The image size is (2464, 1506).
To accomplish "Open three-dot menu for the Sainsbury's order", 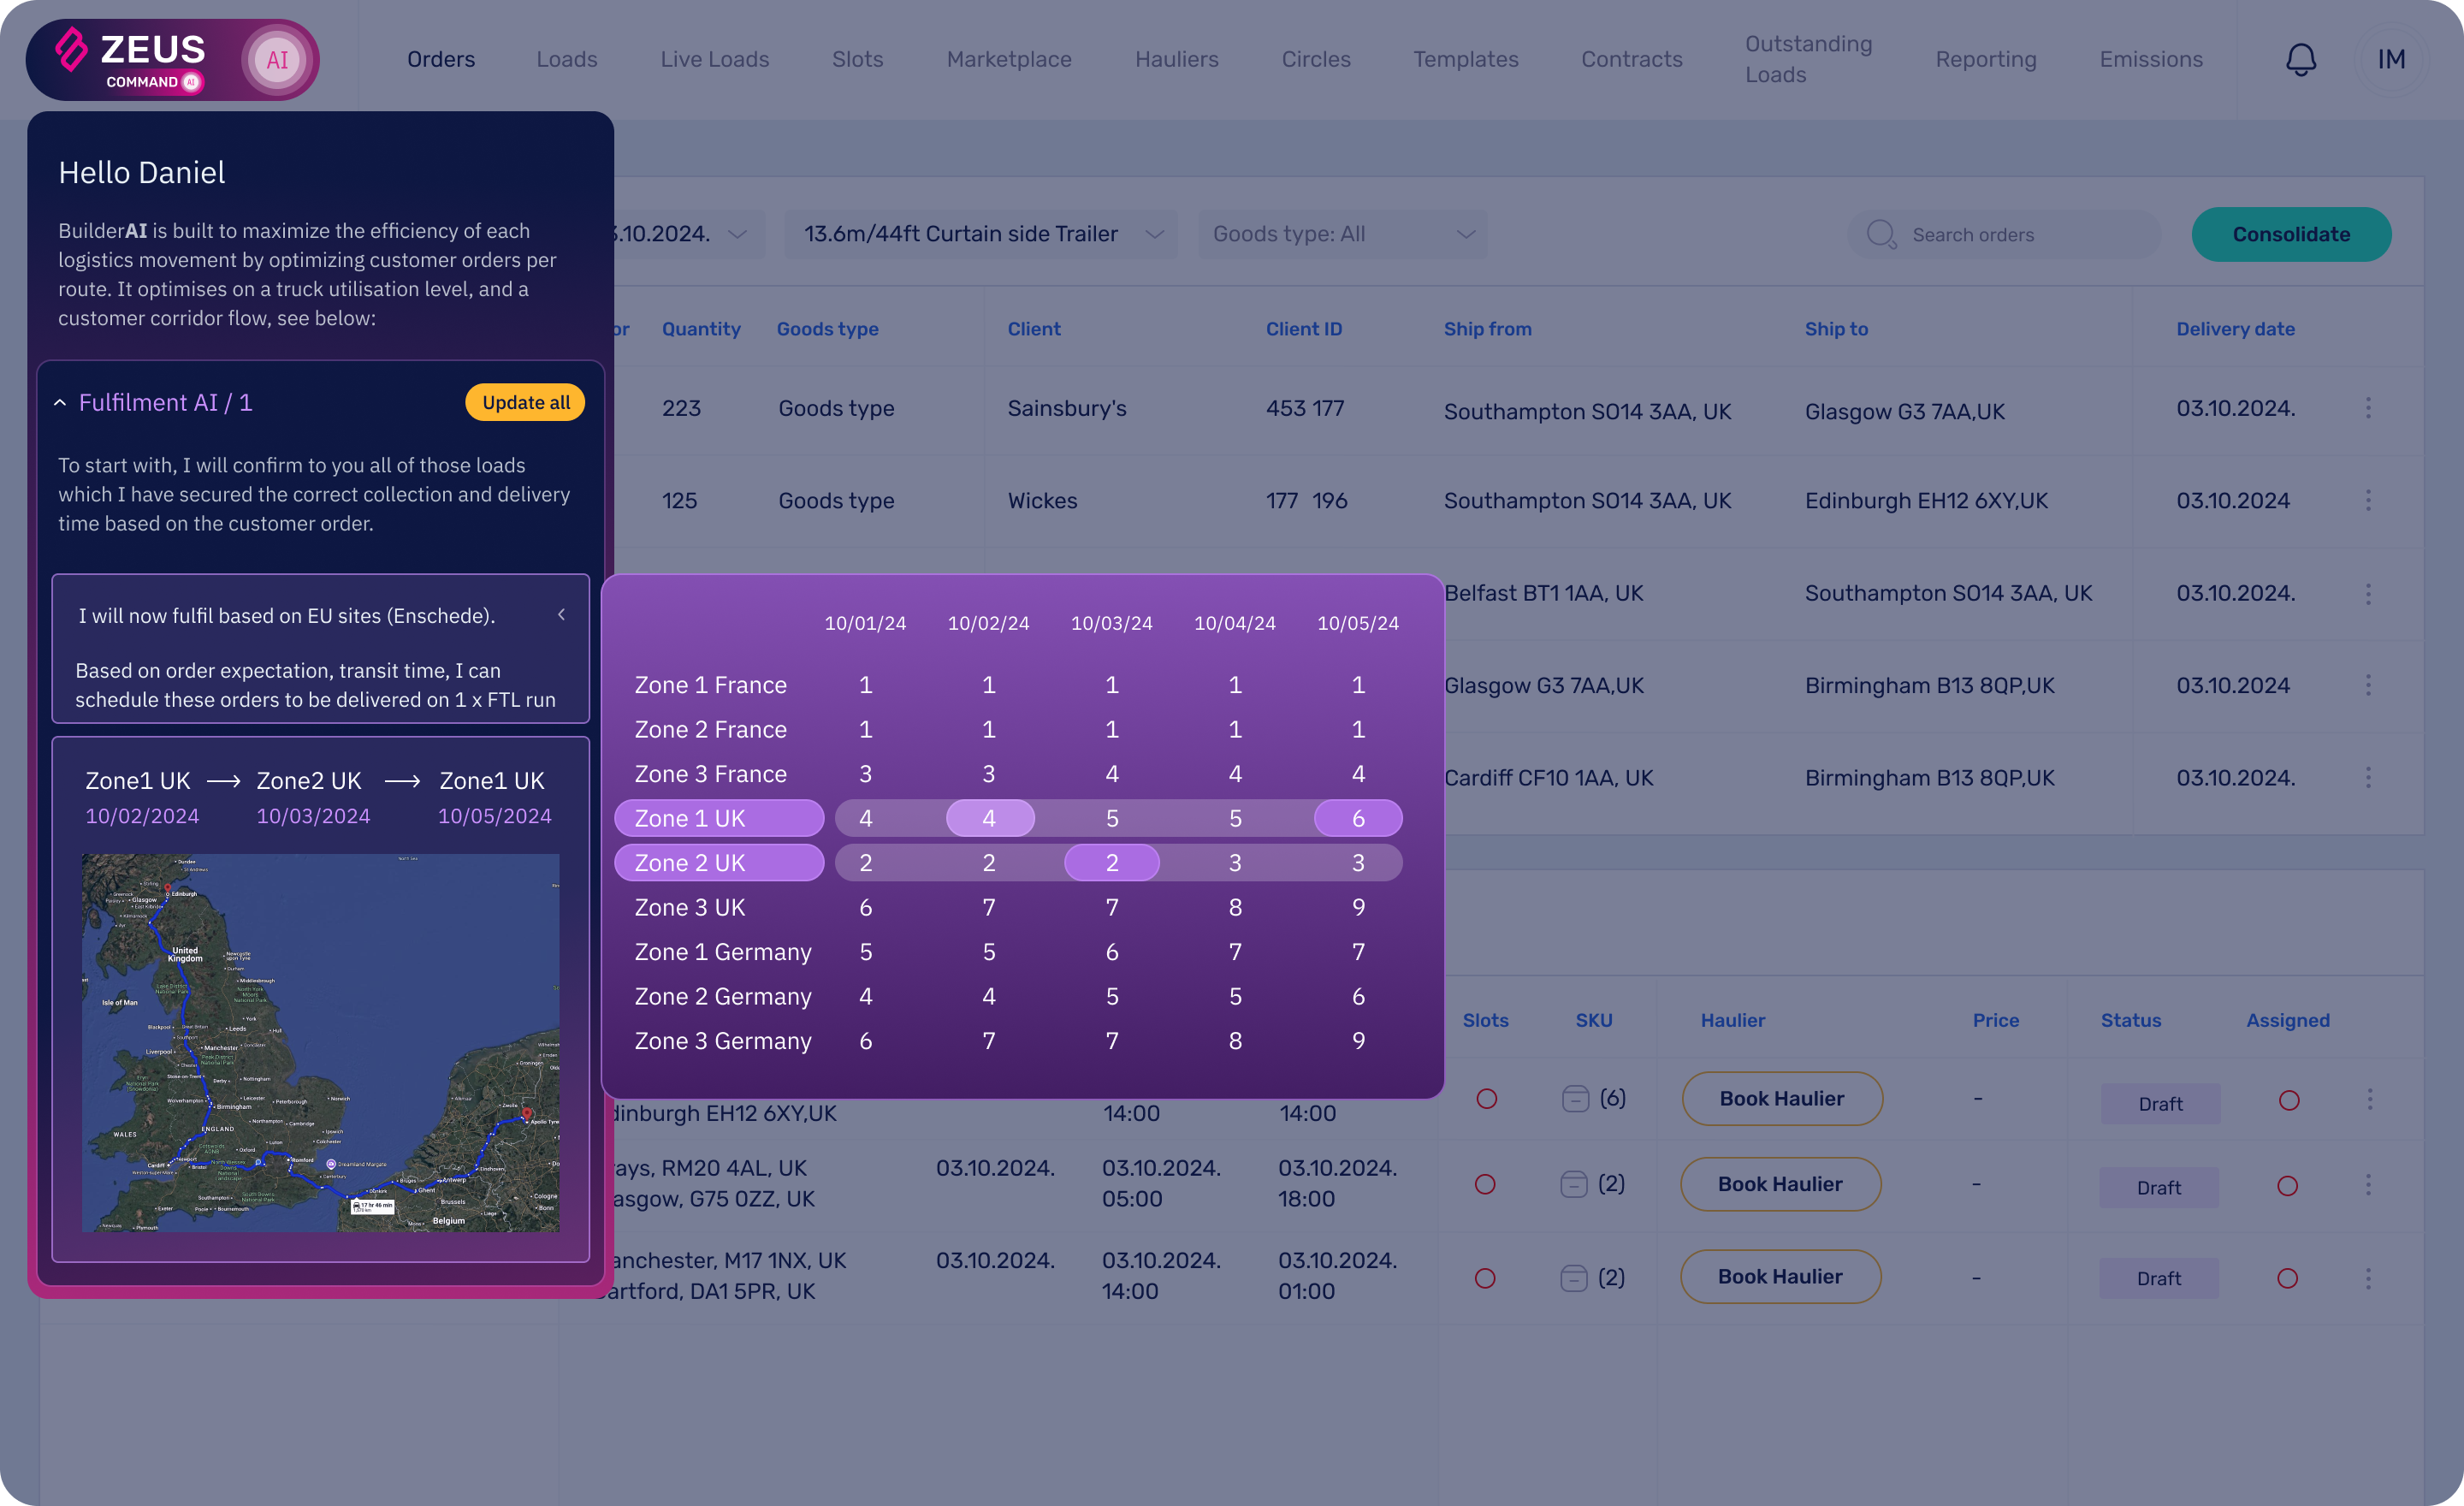I will [x=2368, y=408].
